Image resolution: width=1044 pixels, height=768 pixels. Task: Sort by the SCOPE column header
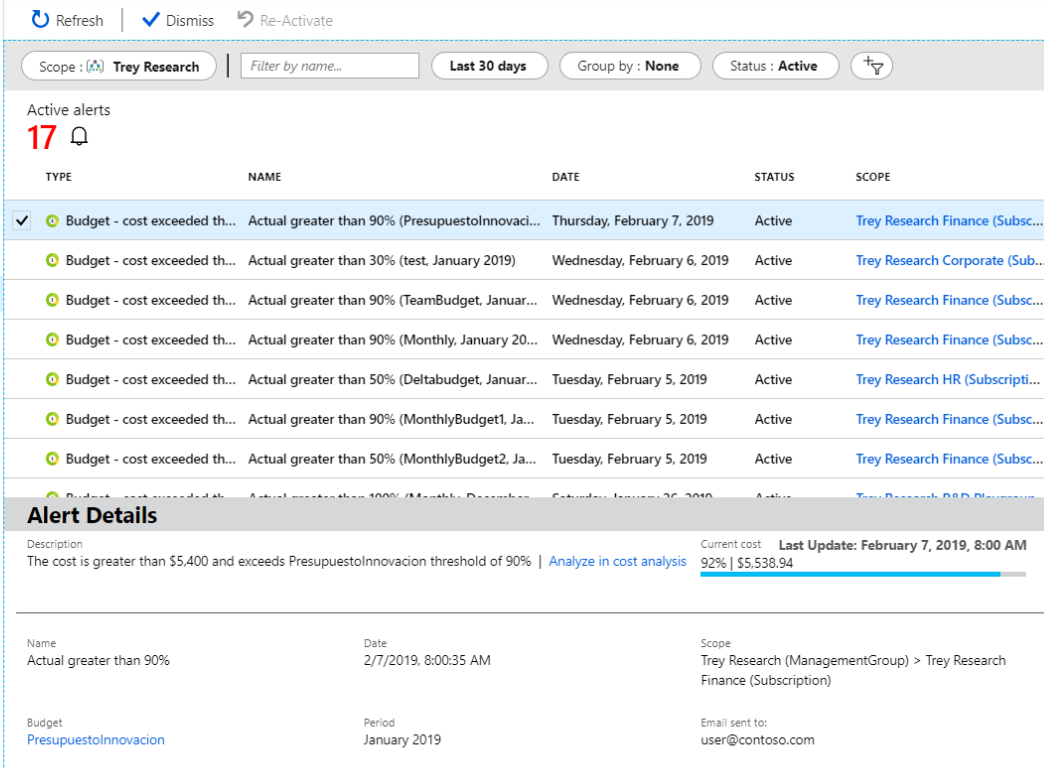point(872,177)
